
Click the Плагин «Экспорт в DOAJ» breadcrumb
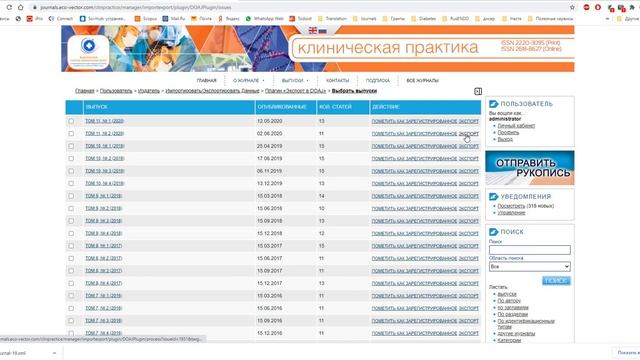[x=296, y=91]
